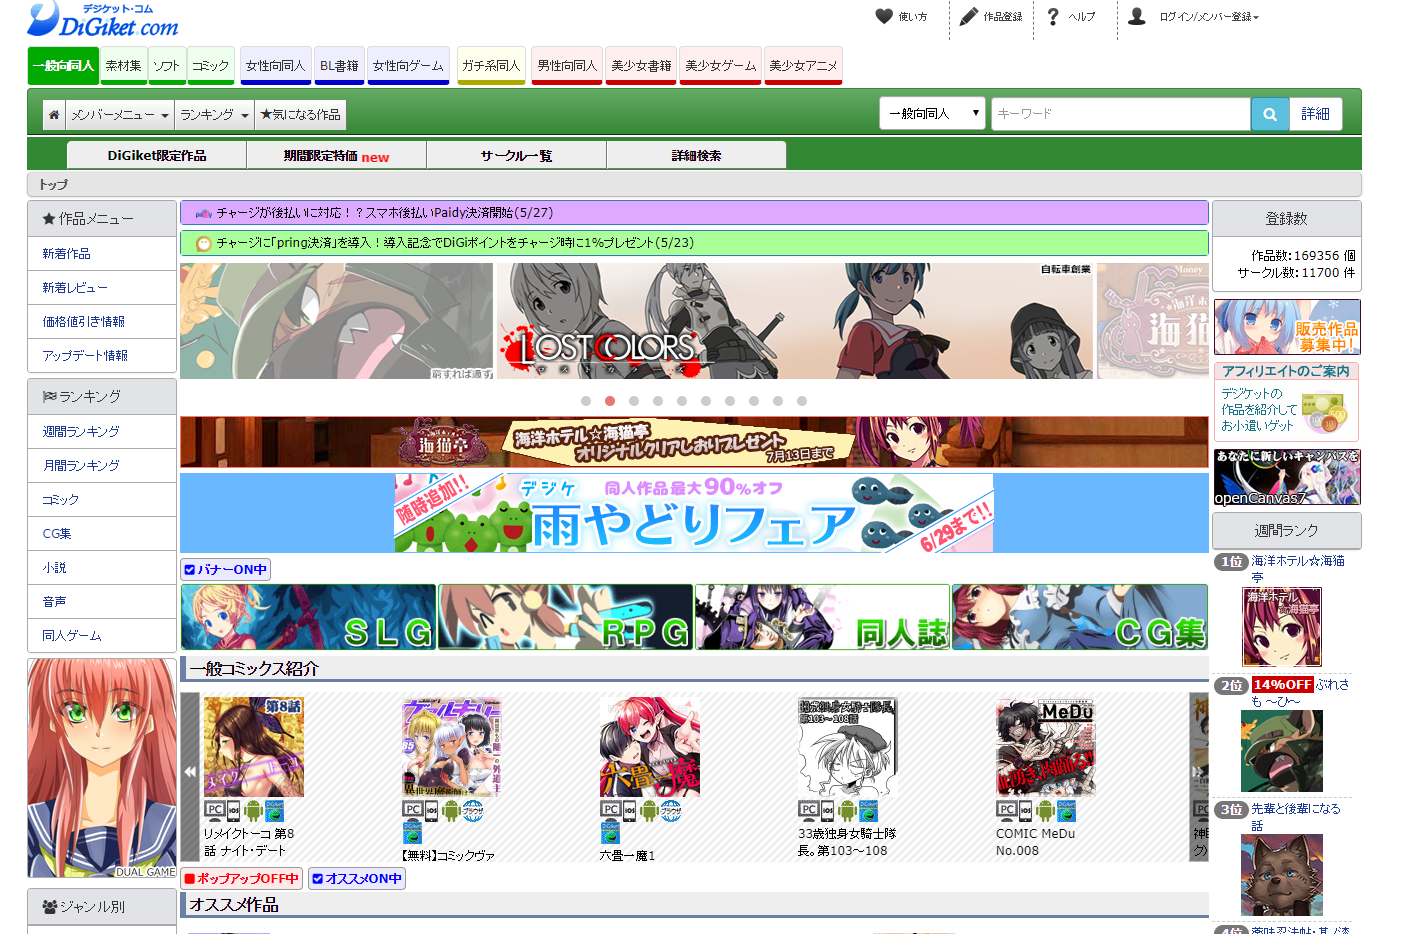Switch to the 一般同人 tab
Image resolution: width=1427 pixels, height=934 pixels.
coord(63,65)
